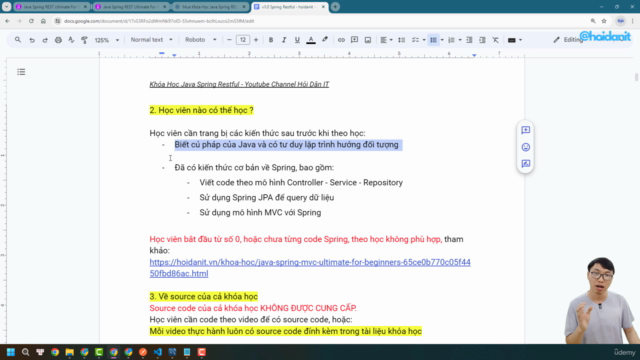Screen dimensions: 640x360
Task: Suggest edits from the side panel
Action: (526, 164)
